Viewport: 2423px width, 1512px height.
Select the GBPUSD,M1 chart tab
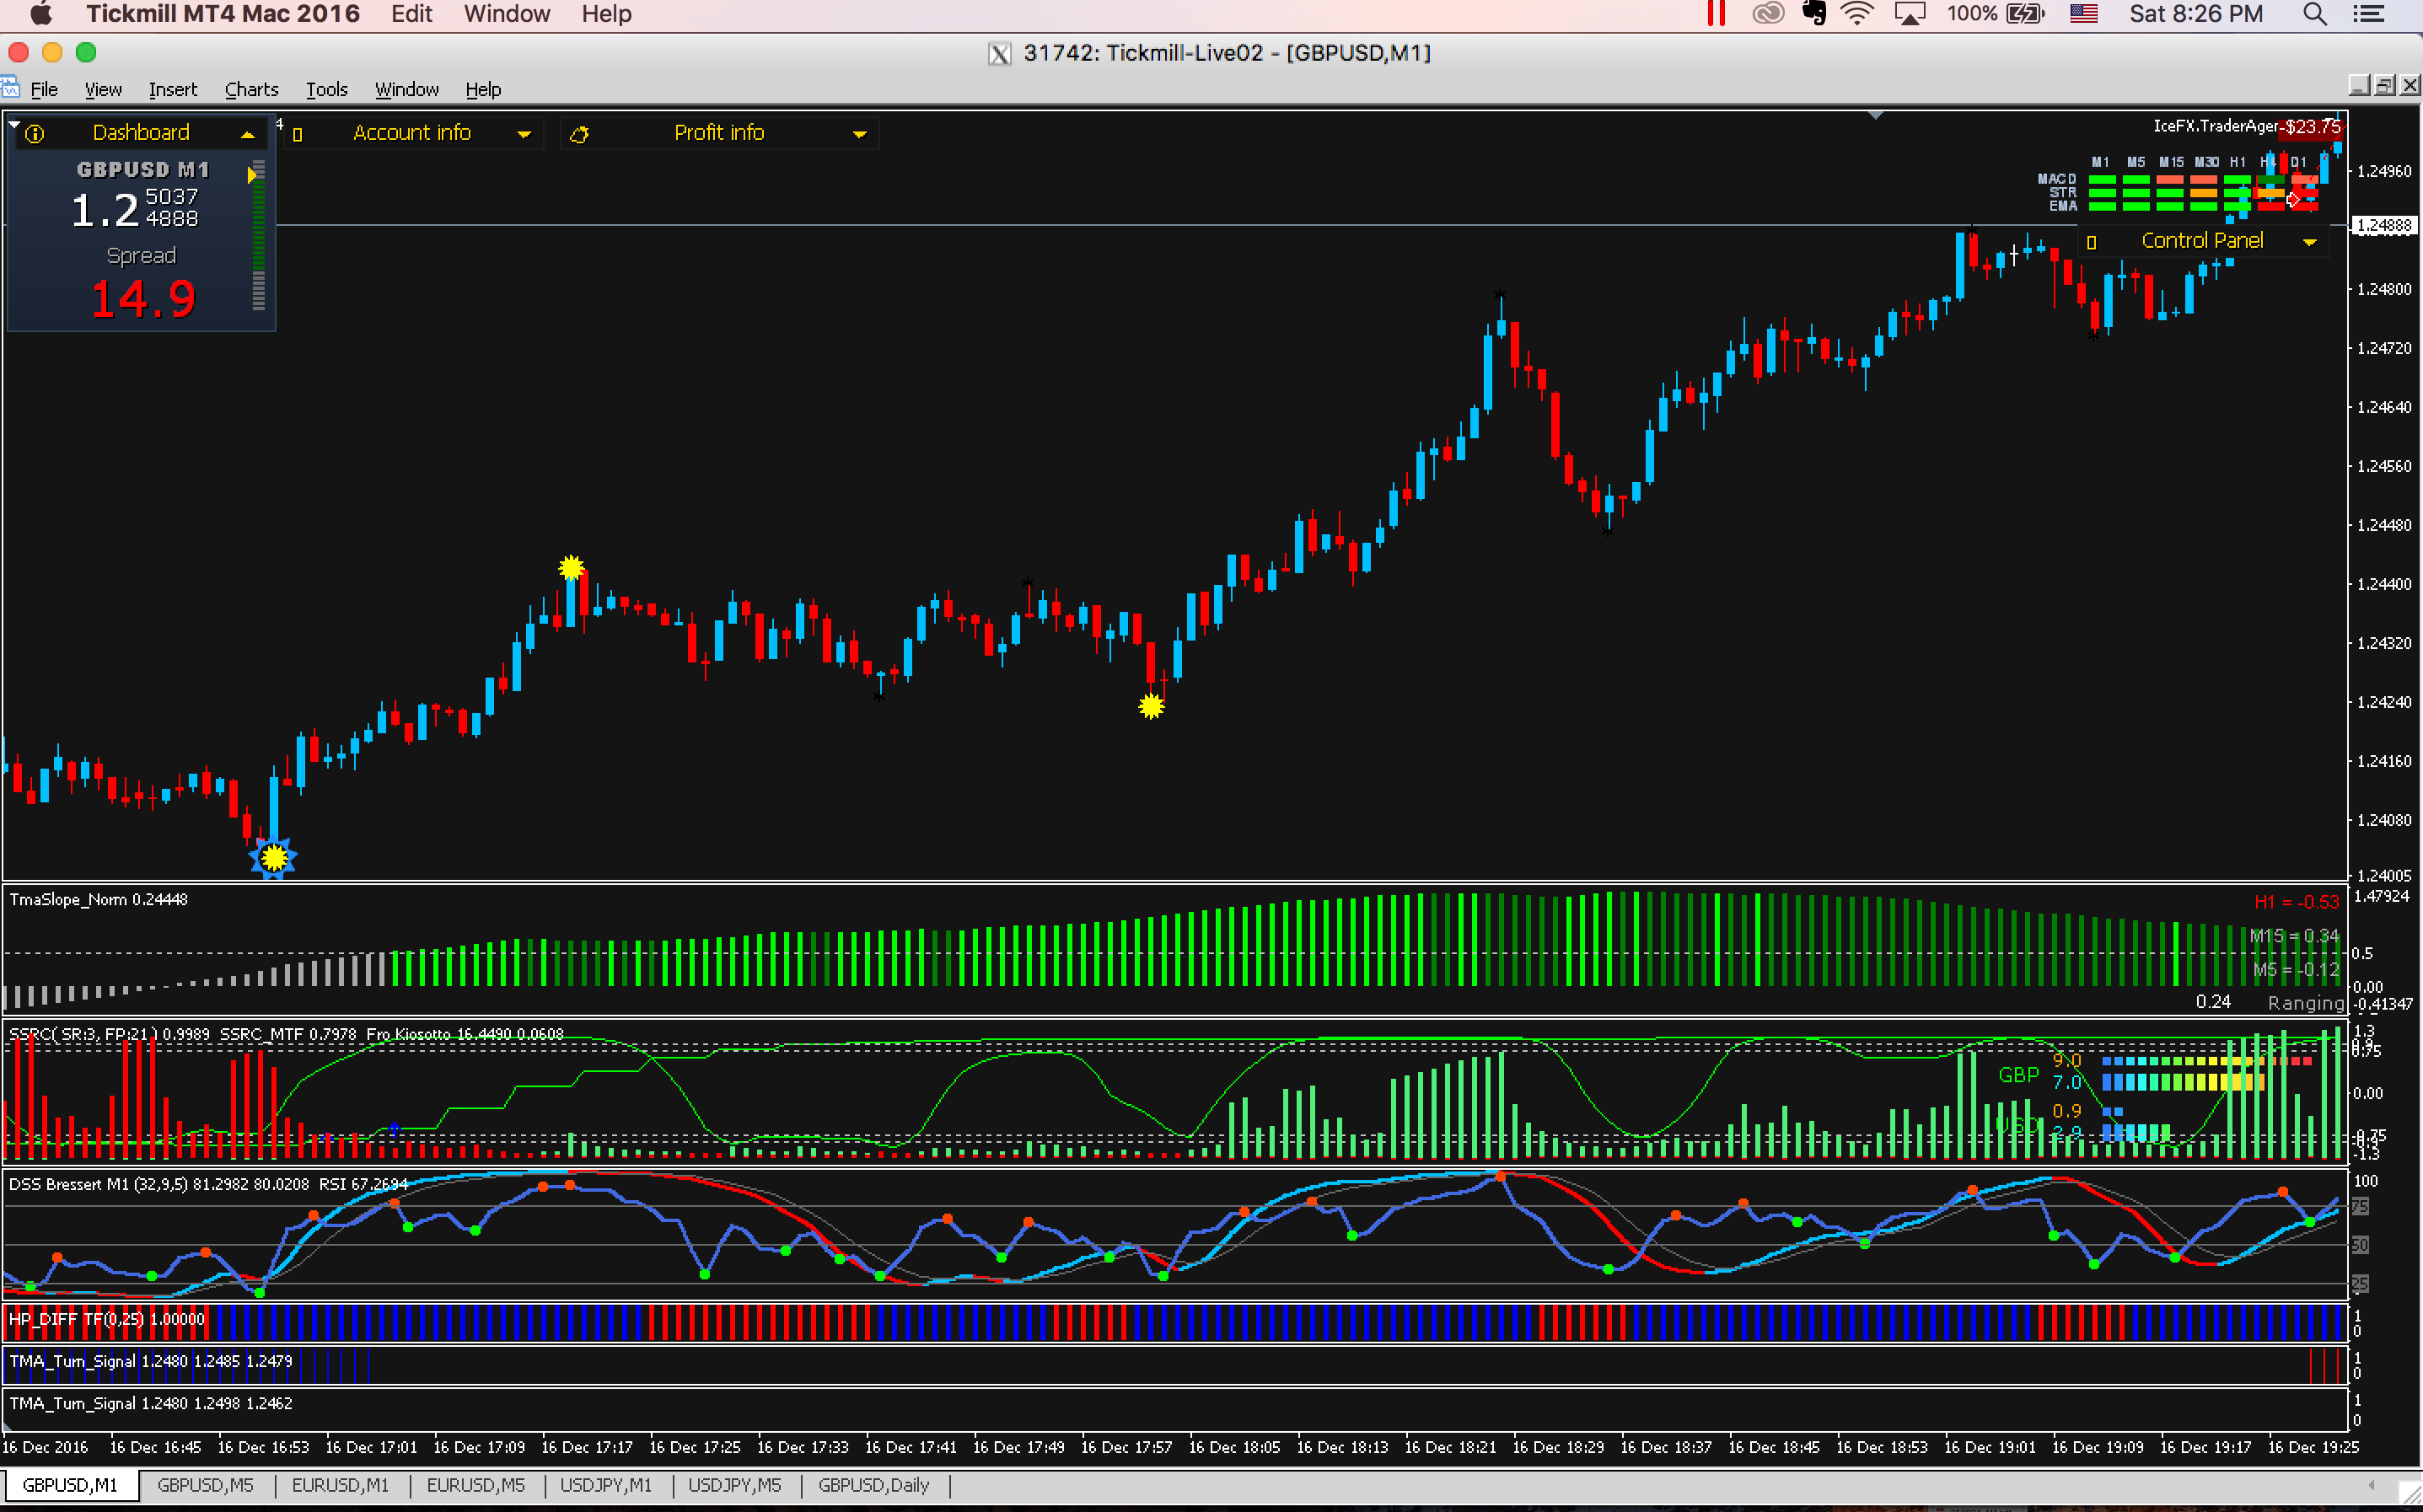70,1485
